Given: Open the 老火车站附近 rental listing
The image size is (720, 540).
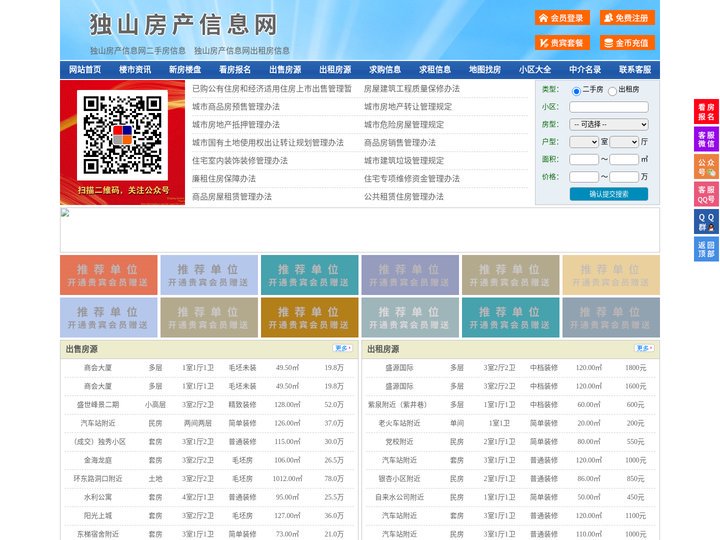Looking at the screenshot, I should (399, 423).
